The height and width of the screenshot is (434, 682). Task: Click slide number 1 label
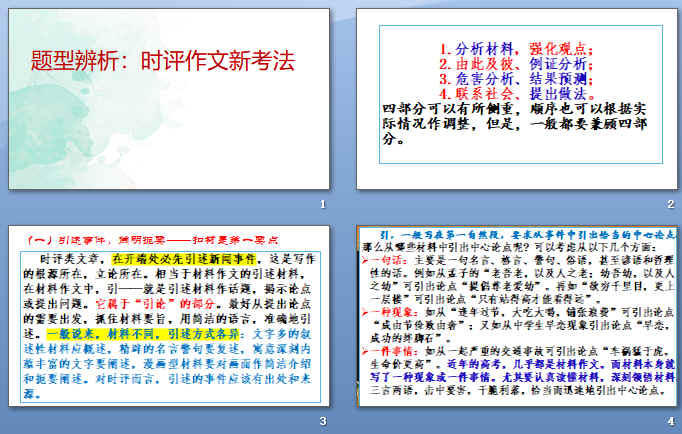(323, 205)
